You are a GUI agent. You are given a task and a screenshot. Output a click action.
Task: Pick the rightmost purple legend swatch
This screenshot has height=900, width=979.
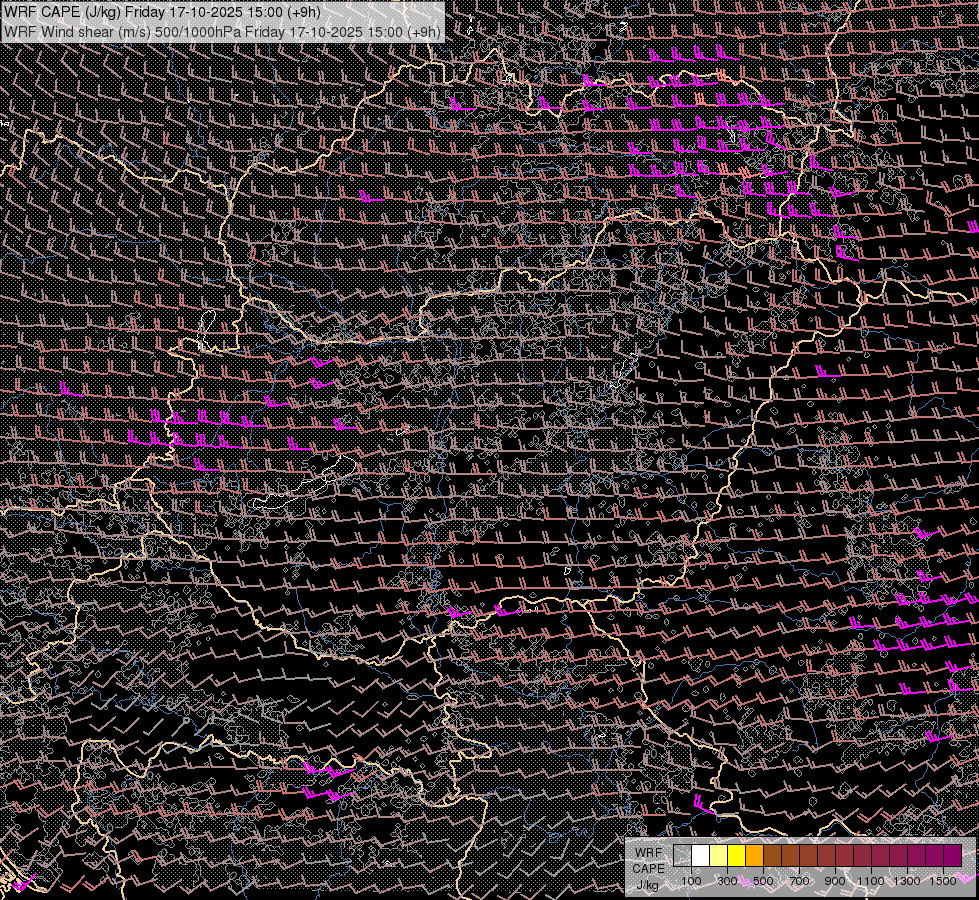[x=952, y=856]
